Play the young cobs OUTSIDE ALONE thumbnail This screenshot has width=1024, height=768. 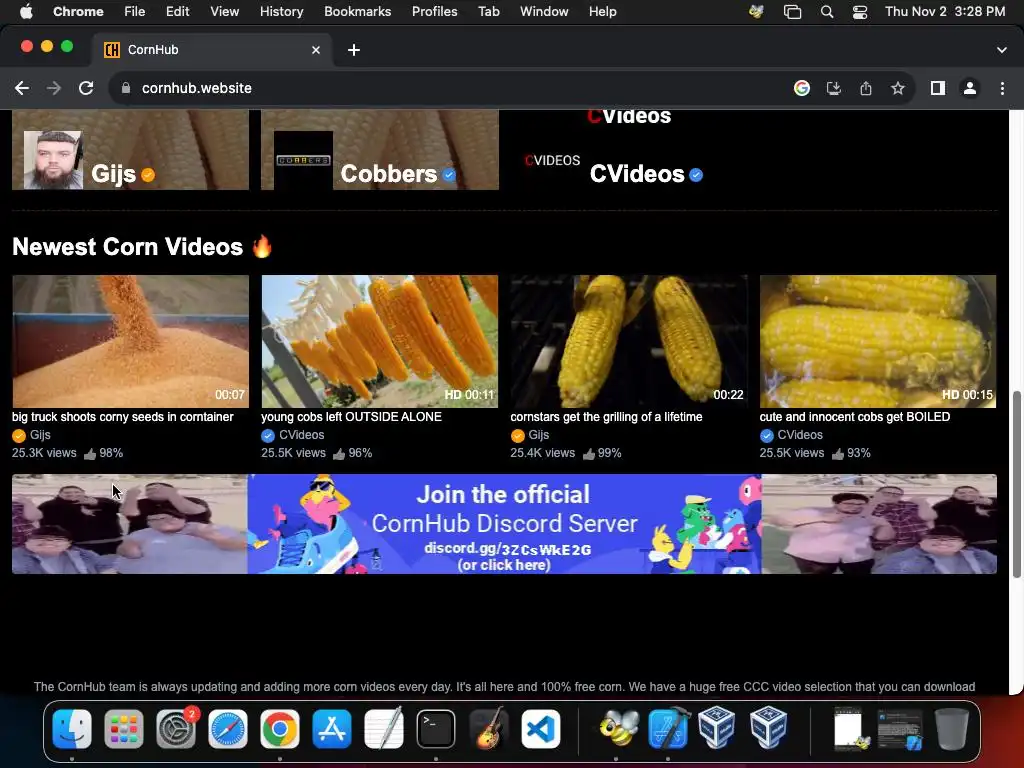click(x=379, y=342)
